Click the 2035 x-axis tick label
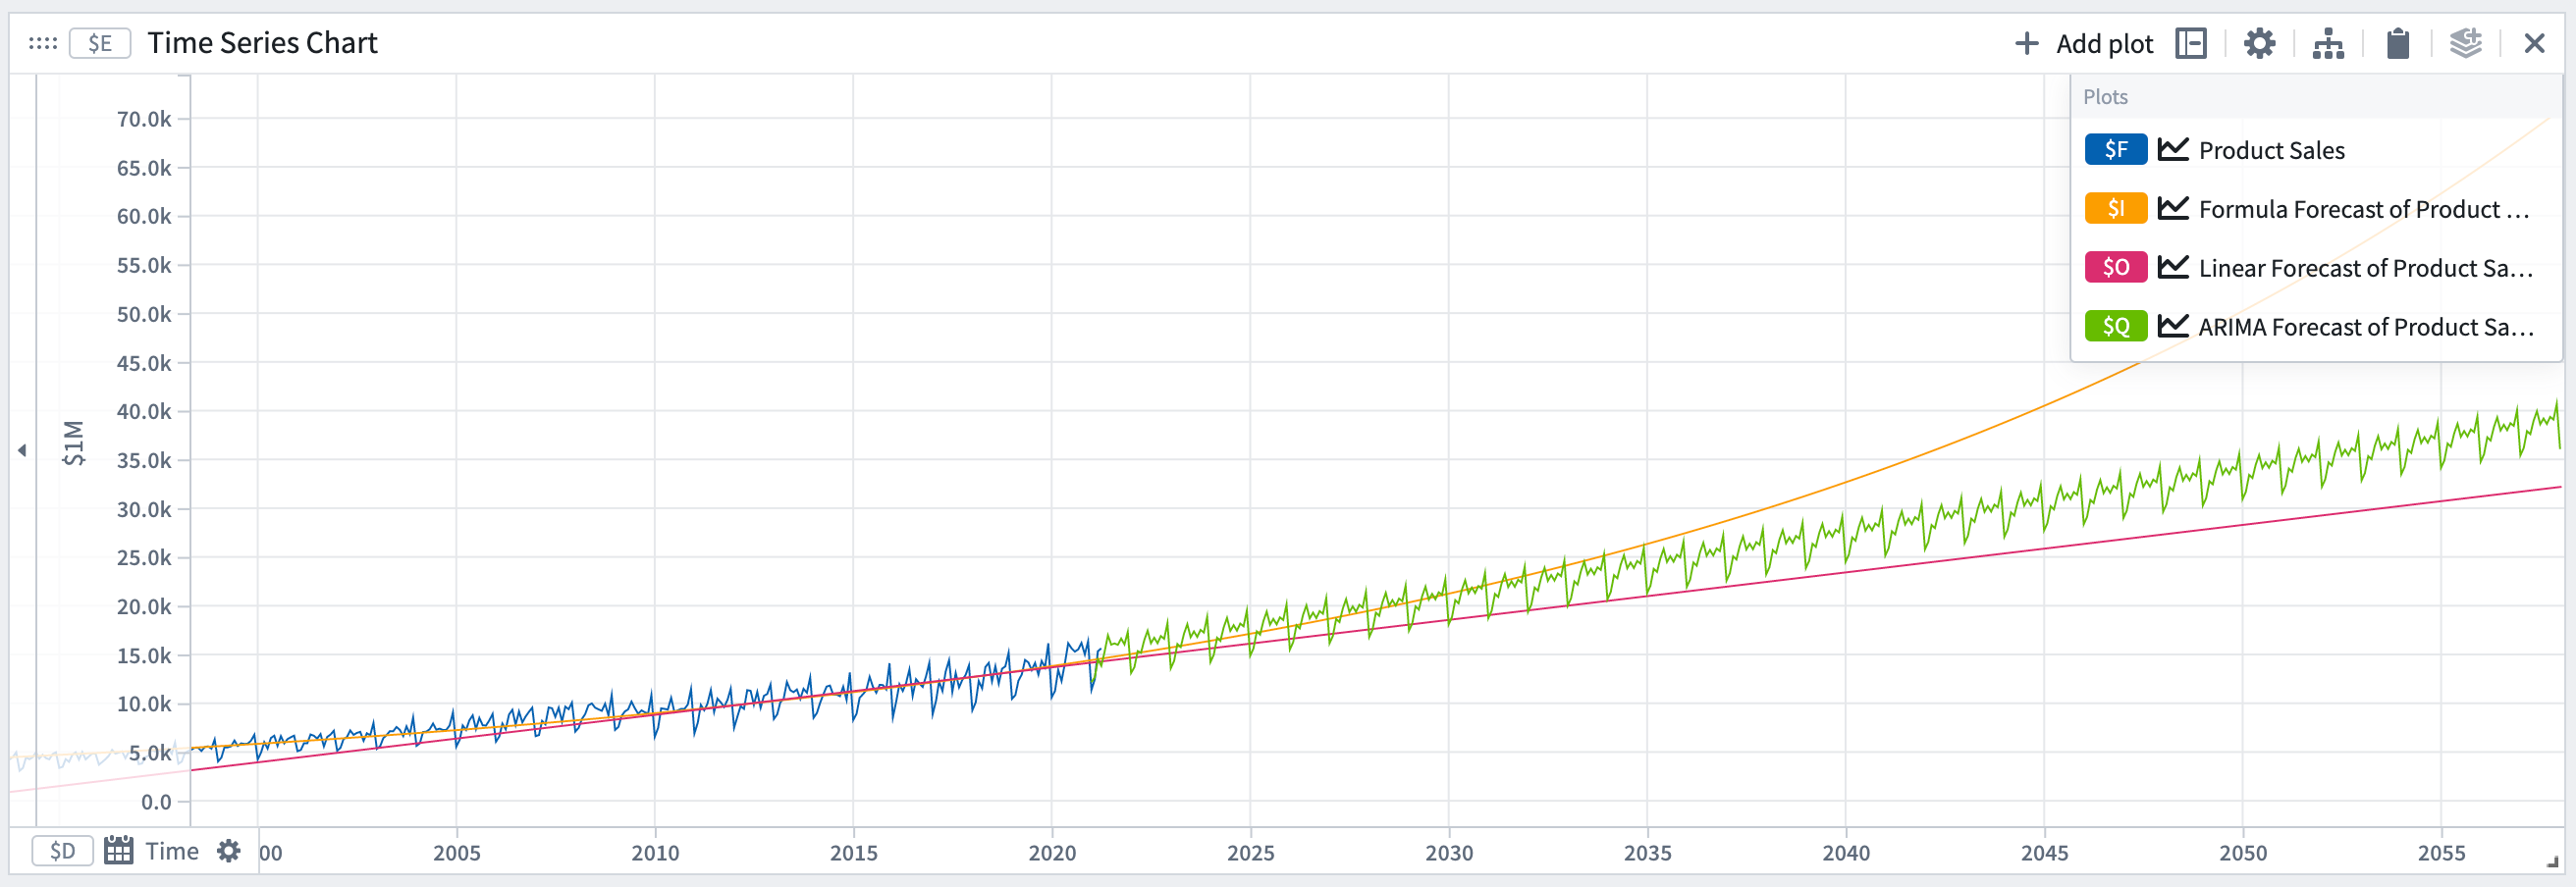The height and width of the screenshot is (887, 2576). coord(1647,853)
